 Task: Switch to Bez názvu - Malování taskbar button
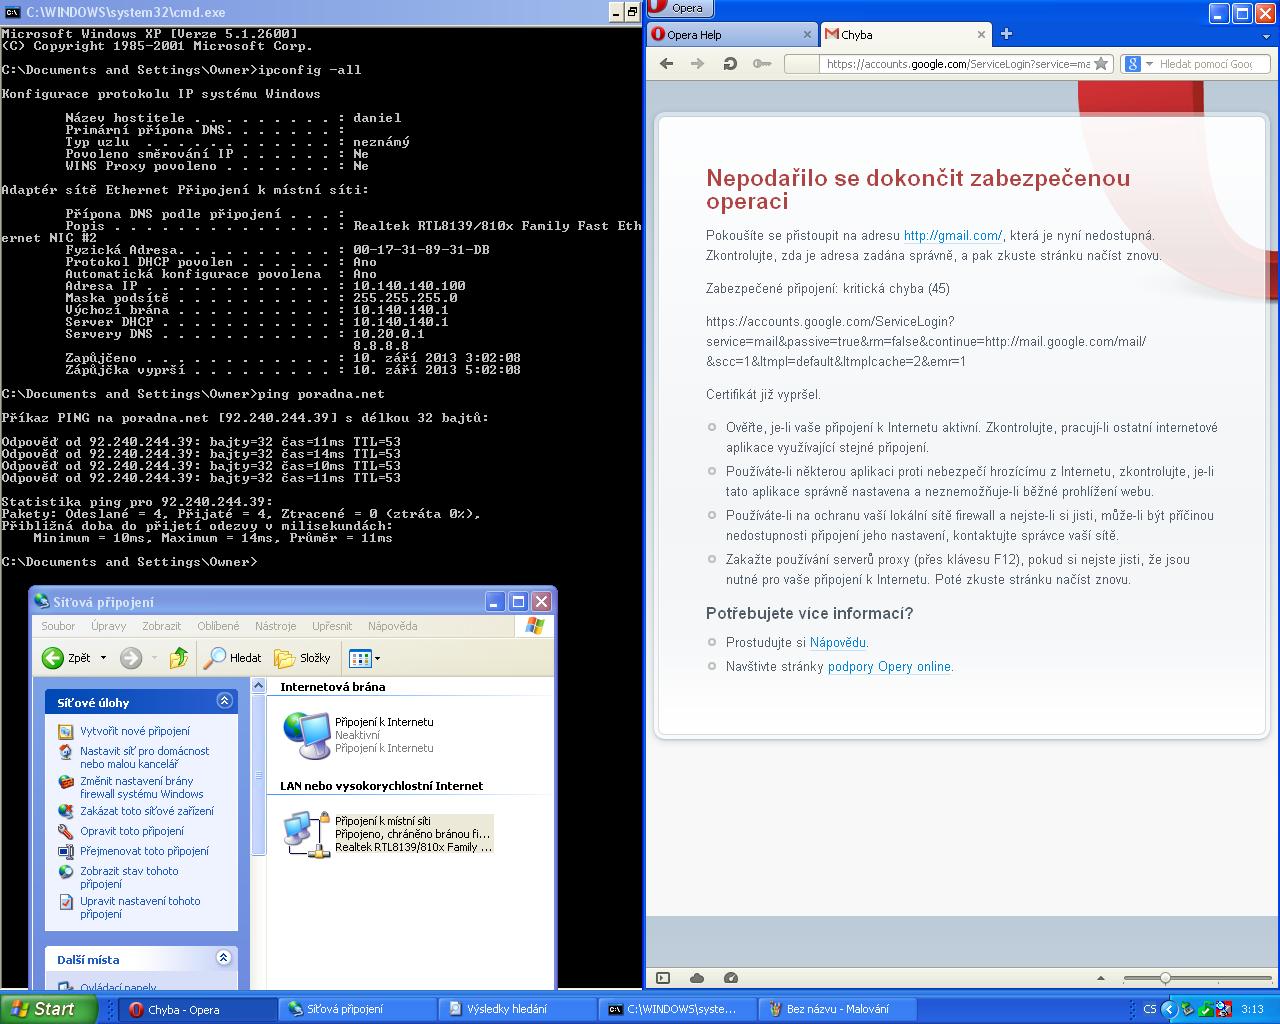(x=838, y=1009)
